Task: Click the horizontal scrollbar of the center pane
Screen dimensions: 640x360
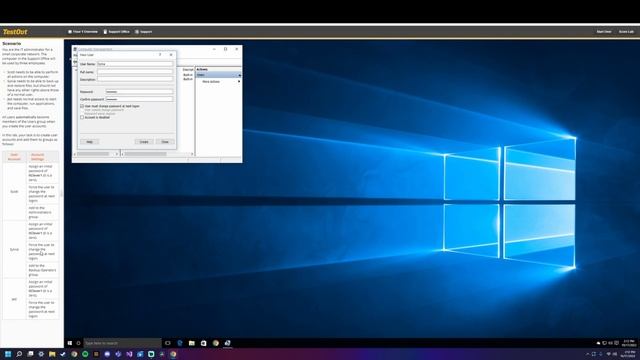Action: pos(157,154)
